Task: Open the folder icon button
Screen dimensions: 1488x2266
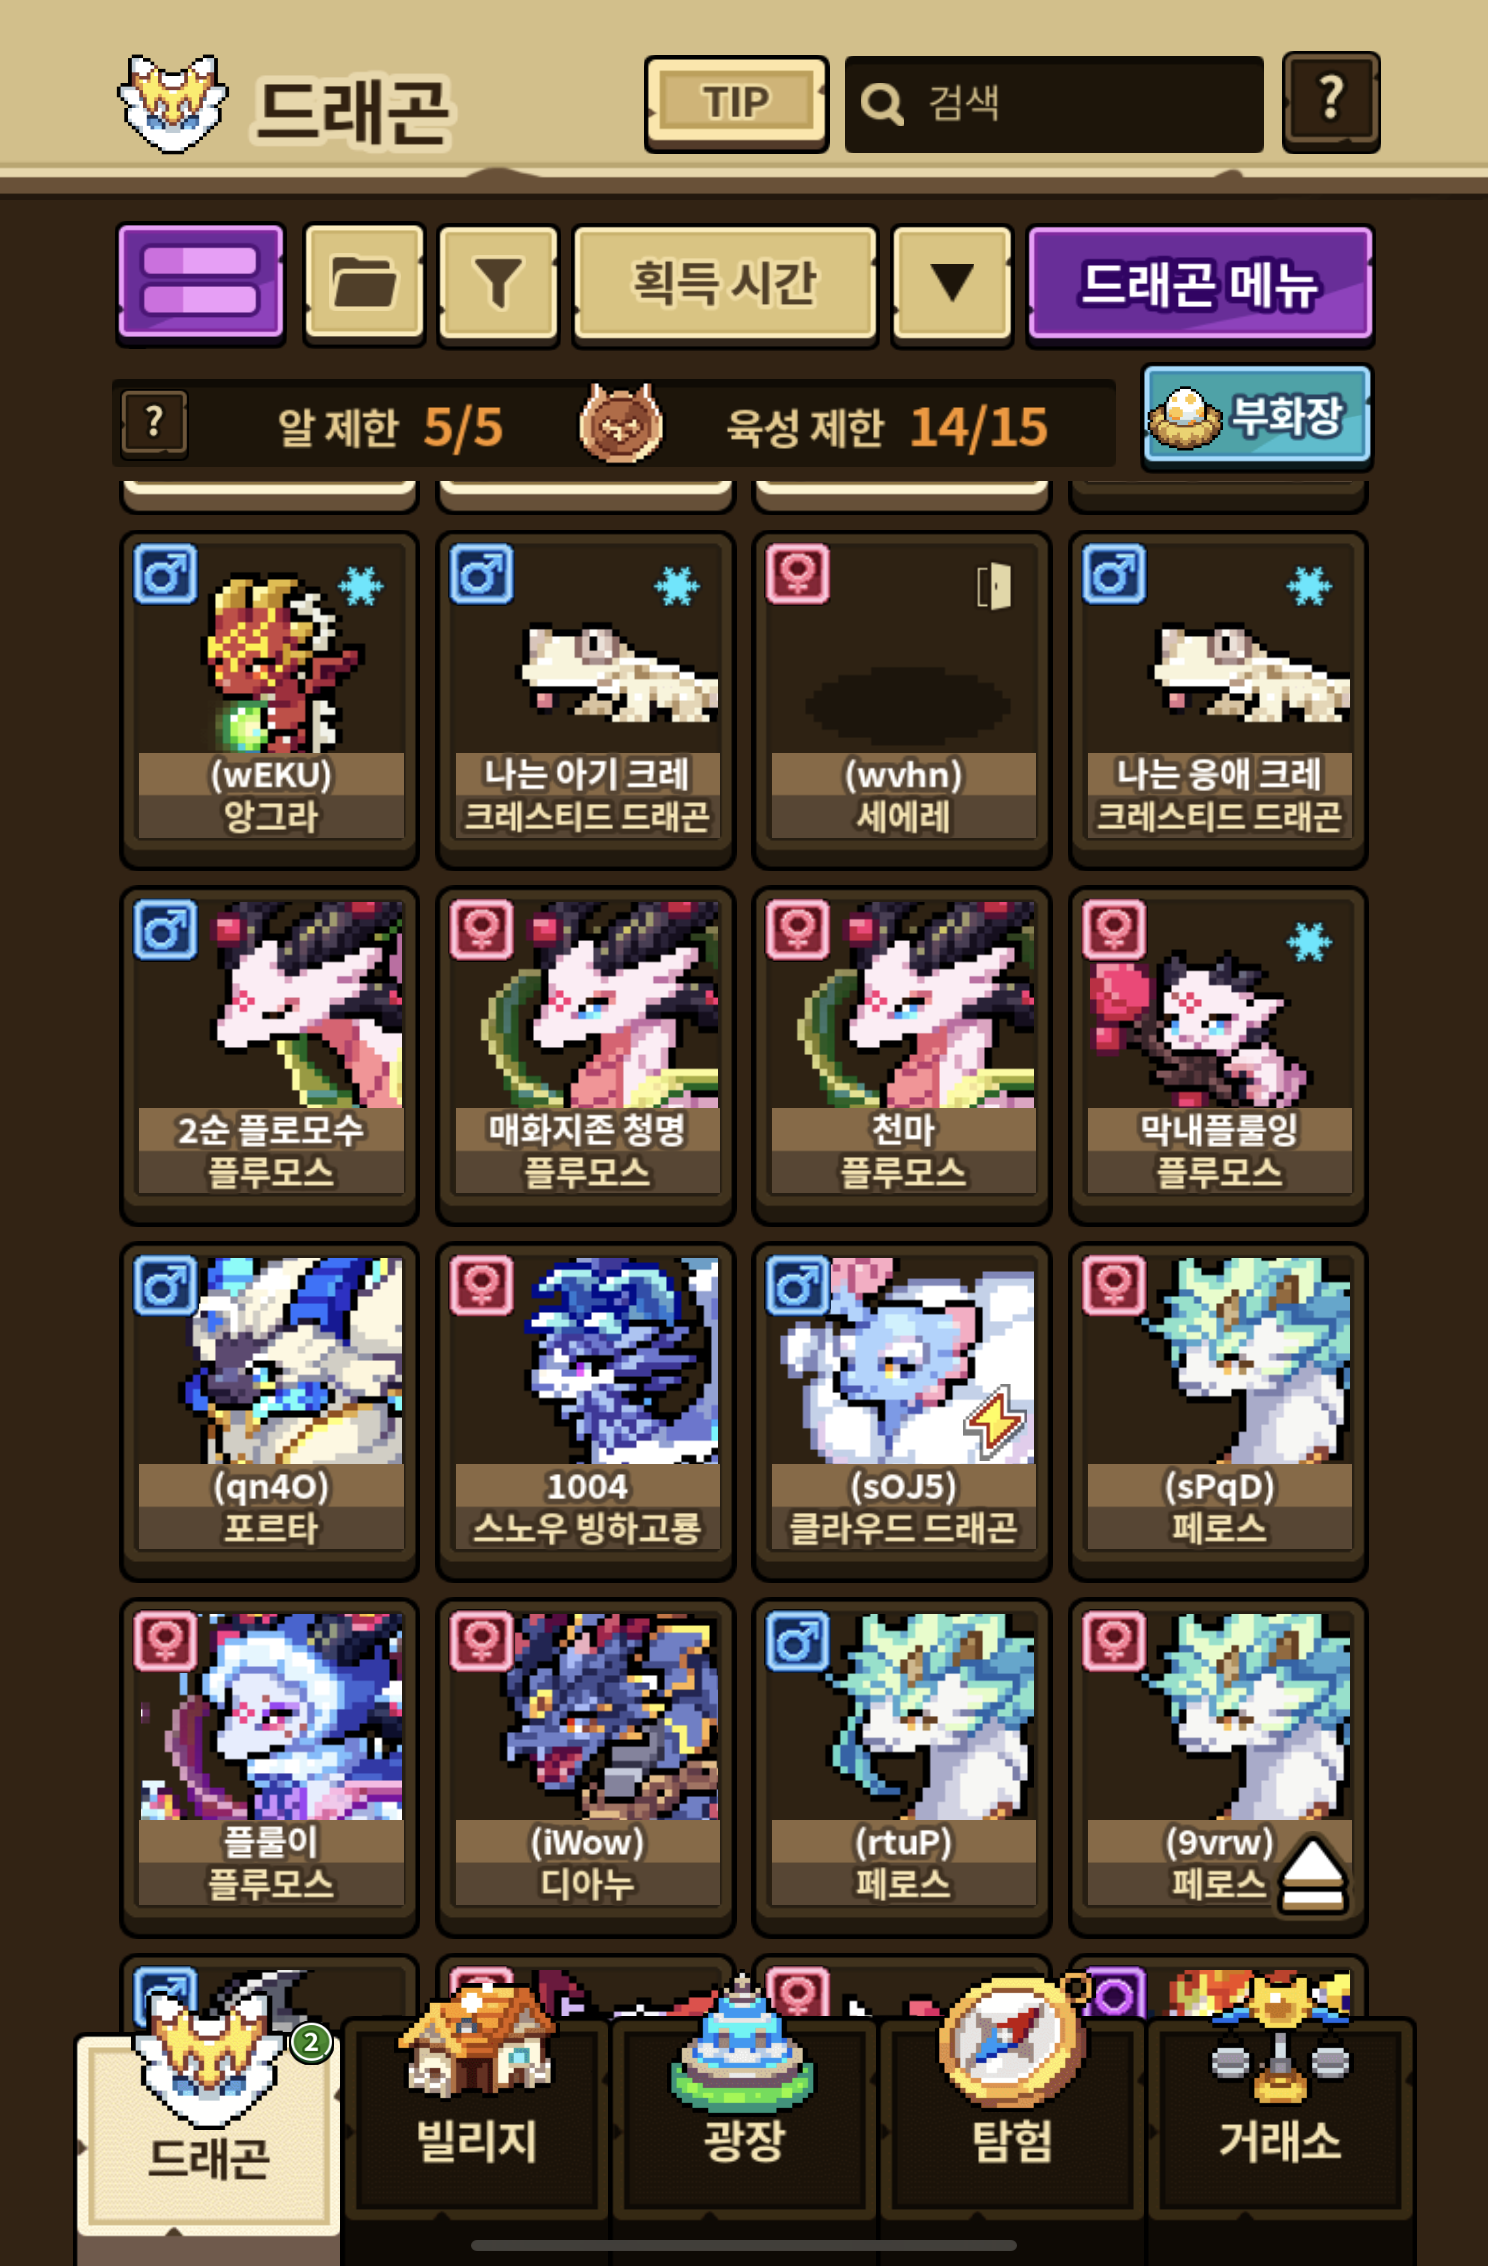Action: click(364, 283)
